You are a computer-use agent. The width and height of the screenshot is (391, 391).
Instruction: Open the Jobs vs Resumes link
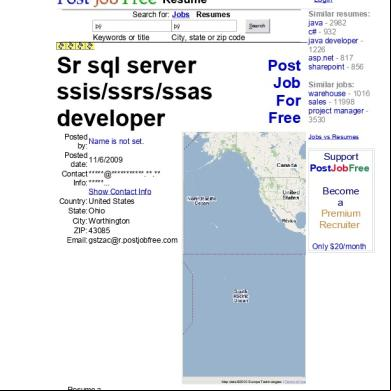333,137
